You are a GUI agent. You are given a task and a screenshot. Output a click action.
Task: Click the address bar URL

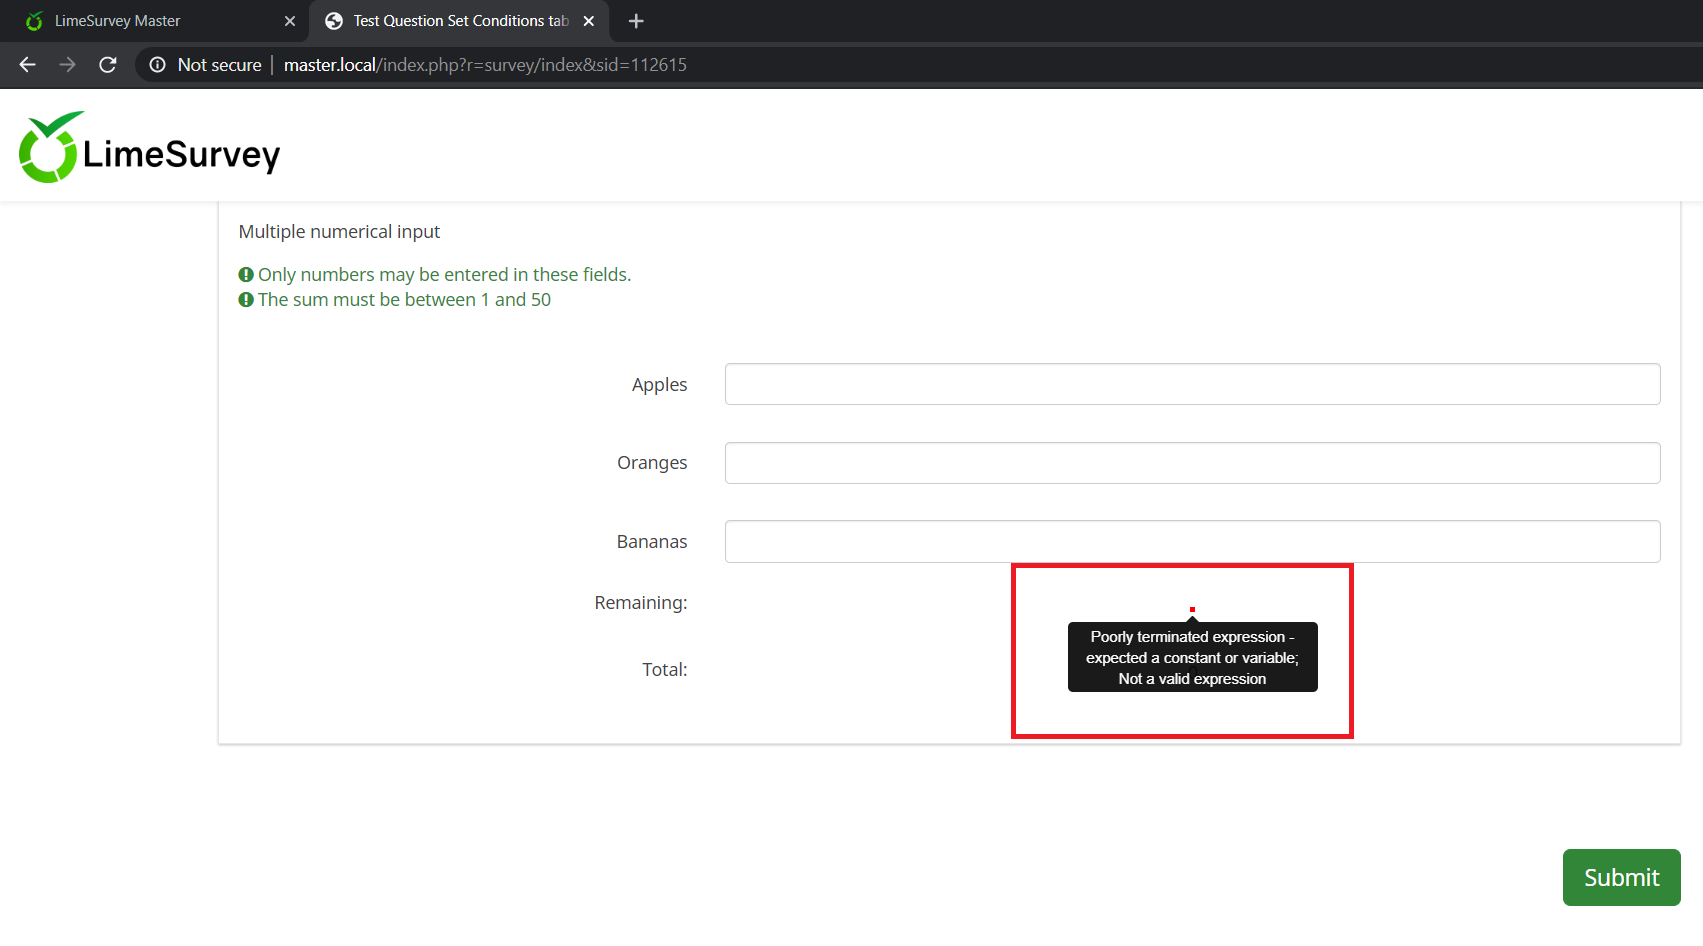tap(485, 65)
